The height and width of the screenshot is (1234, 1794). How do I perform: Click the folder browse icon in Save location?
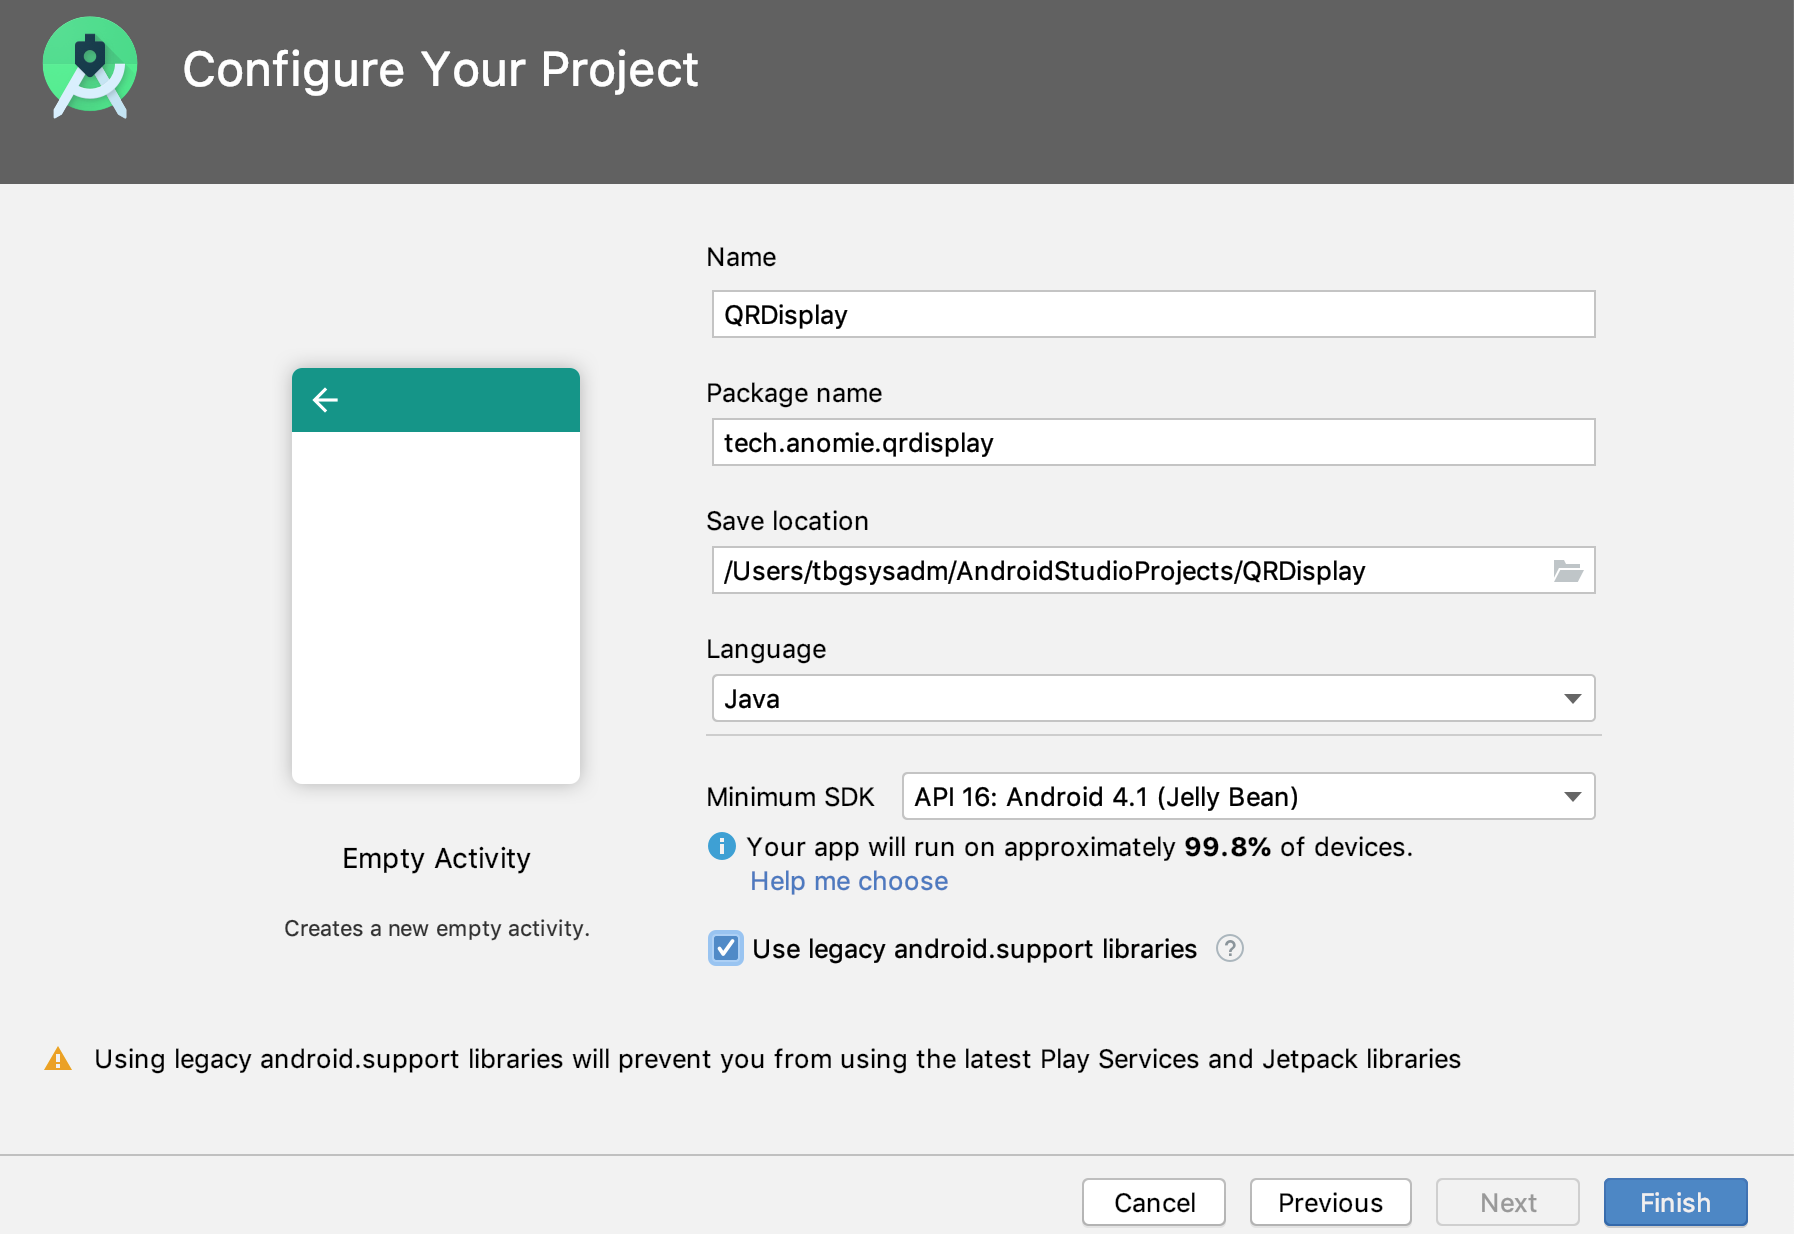[1567, 571]
